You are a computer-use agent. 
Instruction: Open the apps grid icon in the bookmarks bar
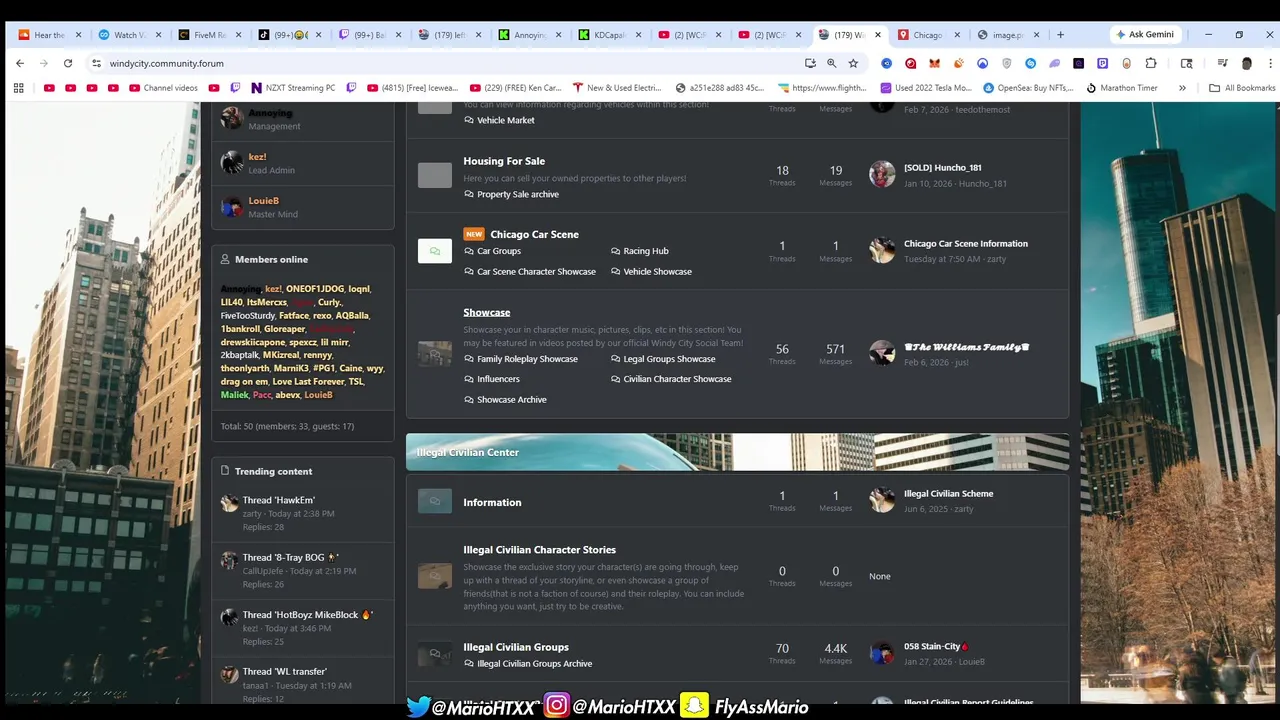(x=18, y=88)
